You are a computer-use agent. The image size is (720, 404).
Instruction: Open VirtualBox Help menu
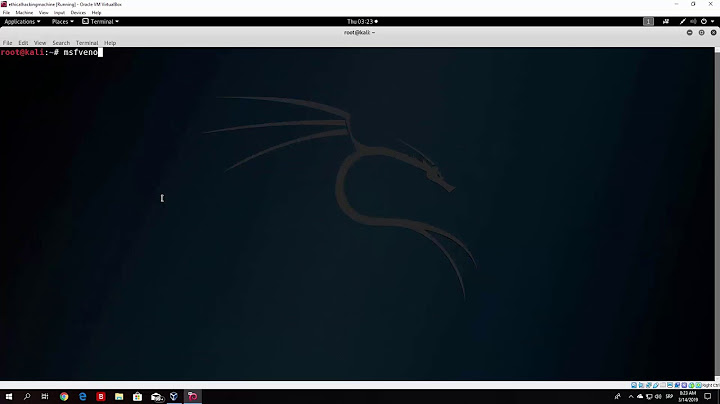click(96, 13)
